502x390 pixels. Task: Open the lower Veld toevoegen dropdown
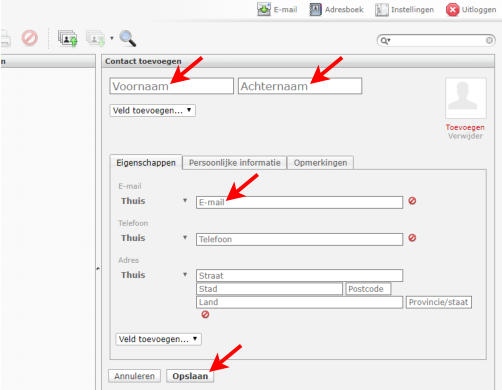click(x=159, y=339)
